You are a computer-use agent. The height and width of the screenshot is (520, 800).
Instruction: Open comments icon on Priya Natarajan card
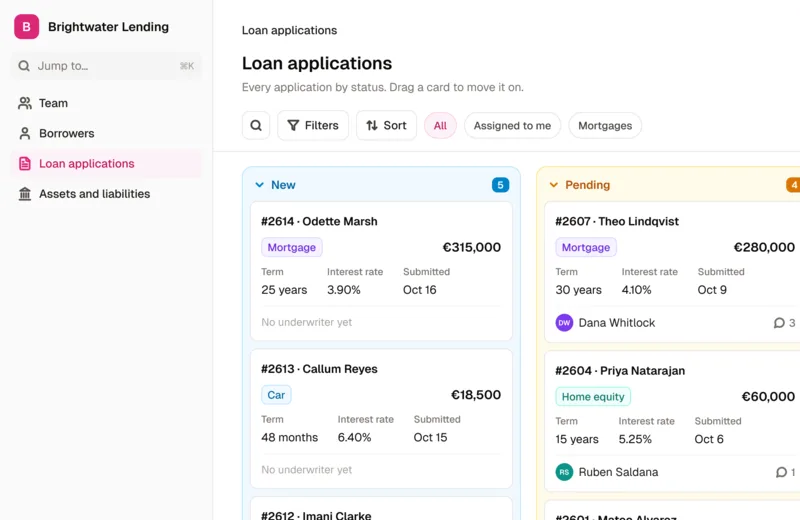click(781, 472)
